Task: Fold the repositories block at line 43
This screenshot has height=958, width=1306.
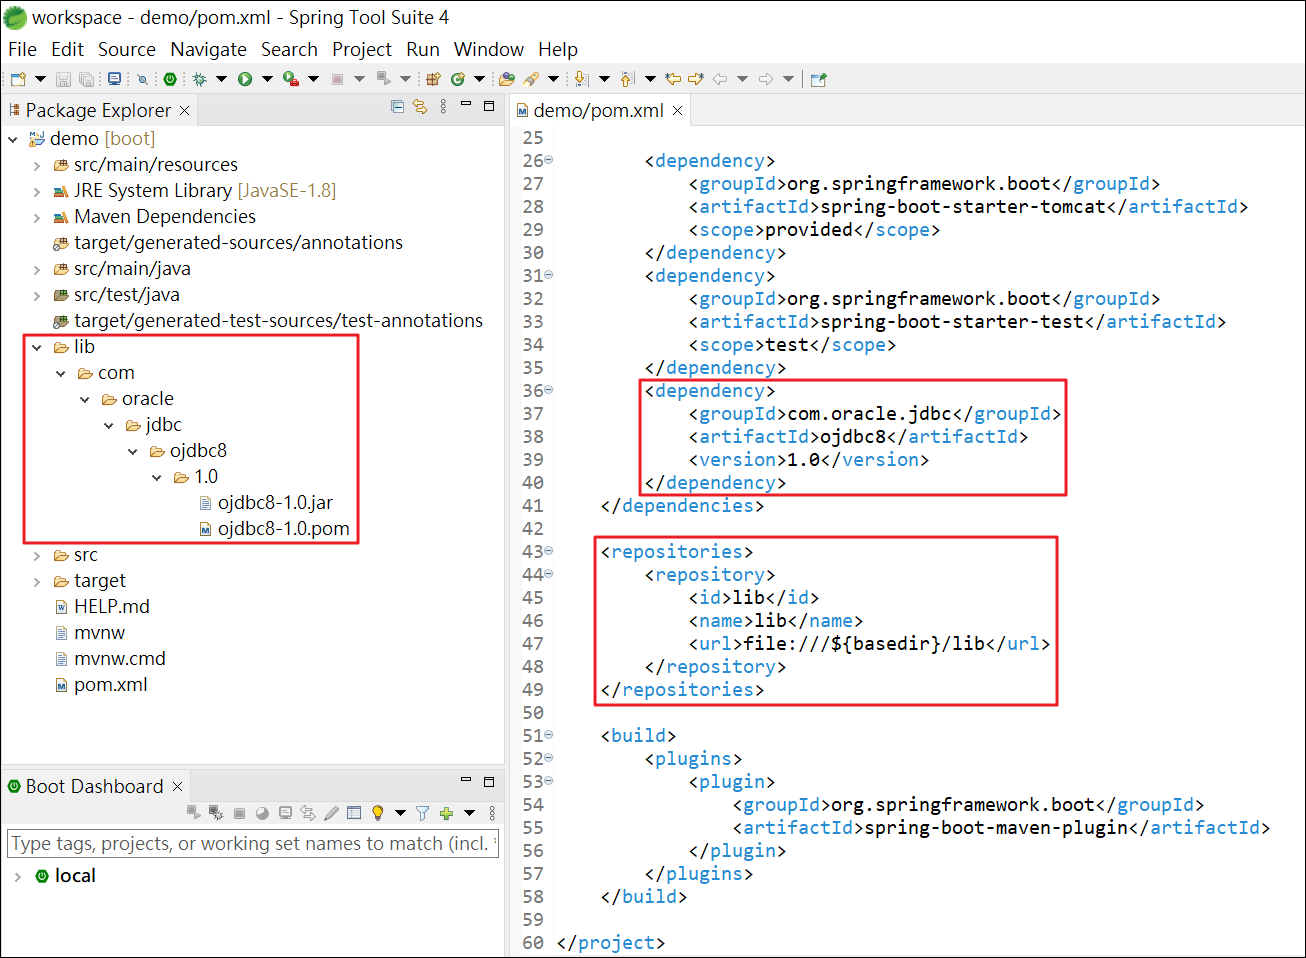Action: click(549, 551)
